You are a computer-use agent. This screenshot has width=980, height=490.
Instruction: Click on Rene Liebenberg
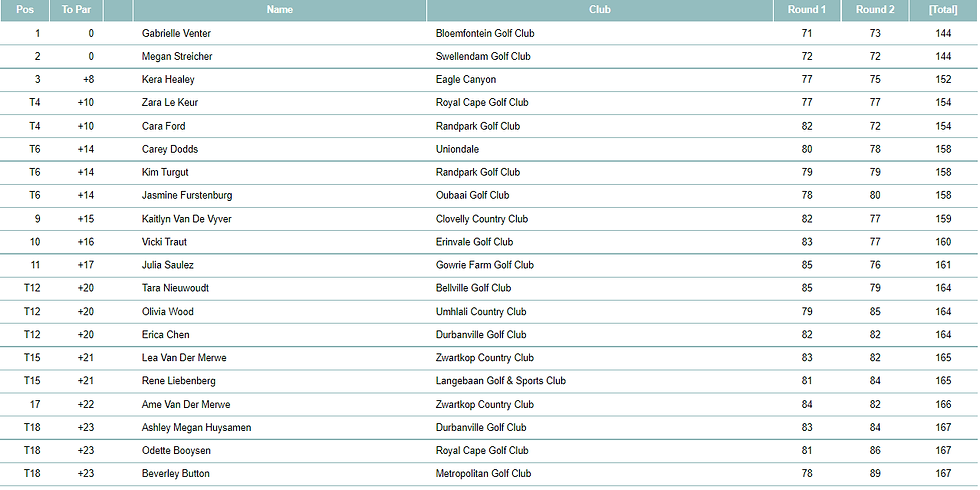[x=179, y=381]
